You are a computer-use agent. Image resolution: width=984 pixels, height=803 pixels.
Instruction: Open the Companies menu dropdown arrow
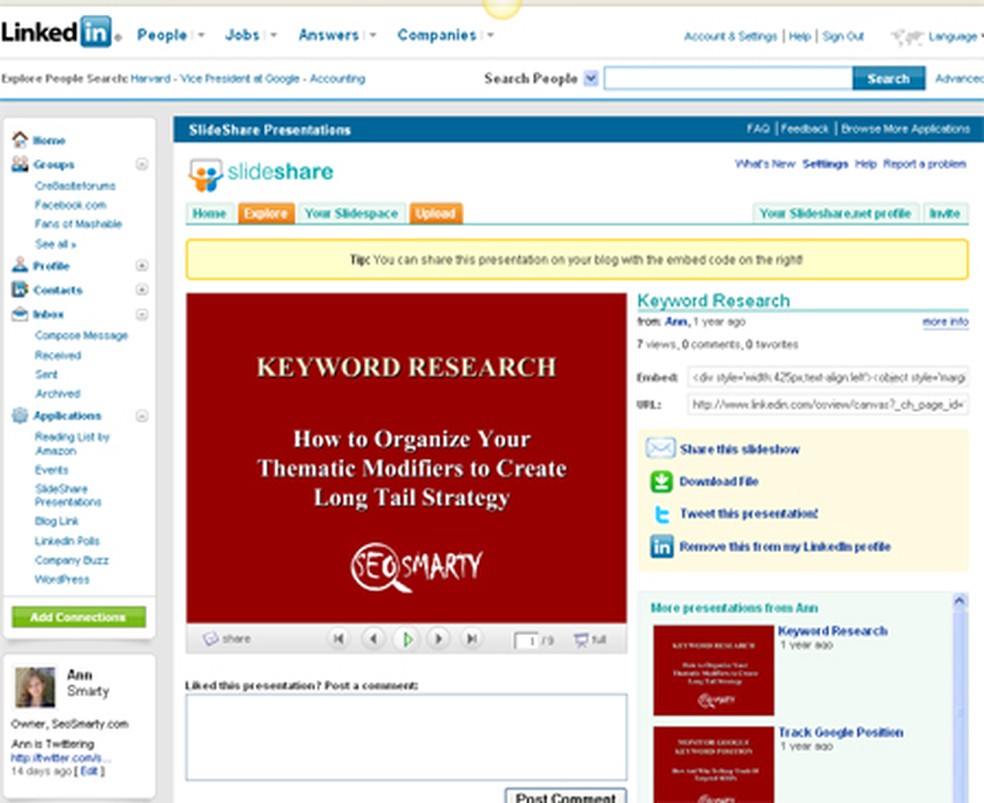pyautogui.click(x=490, y=35)
